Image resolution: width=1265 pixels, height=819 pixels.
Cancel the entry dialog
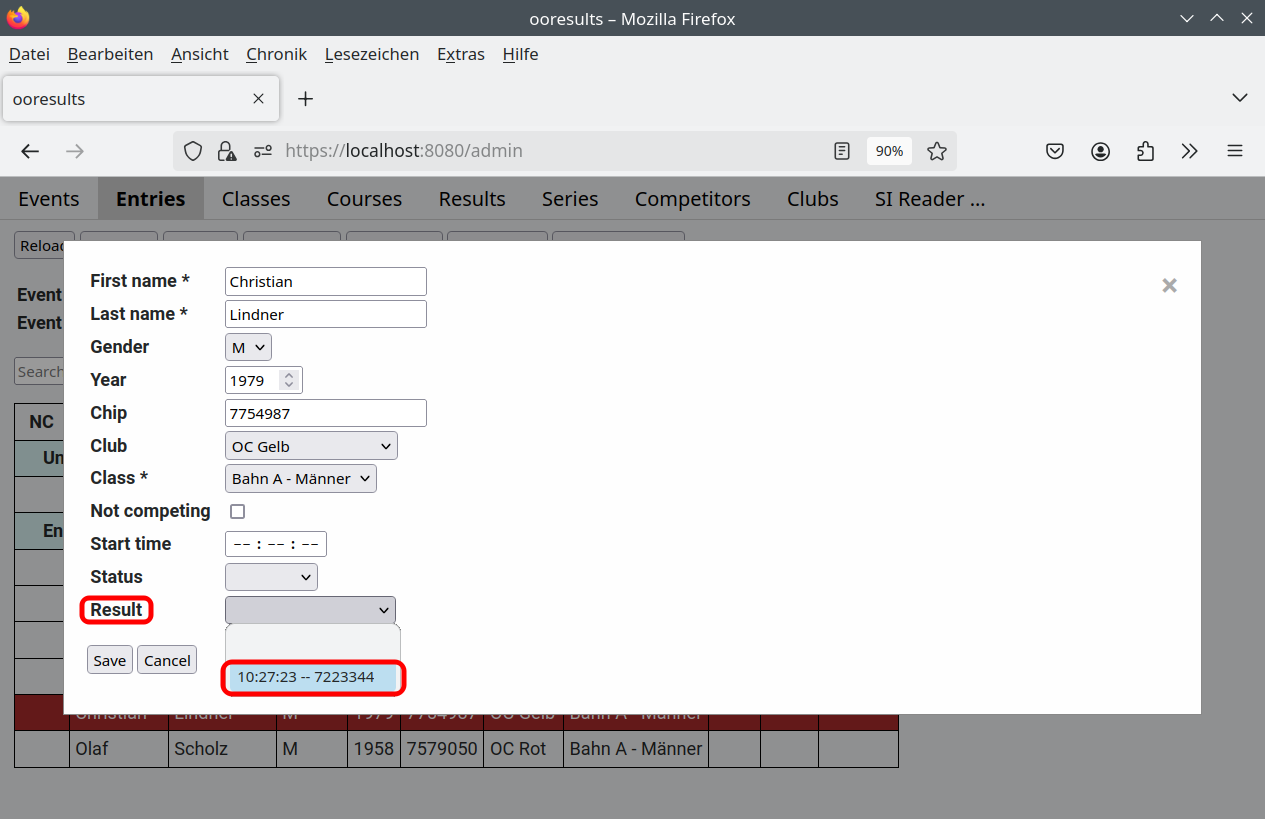click(167, 660)
